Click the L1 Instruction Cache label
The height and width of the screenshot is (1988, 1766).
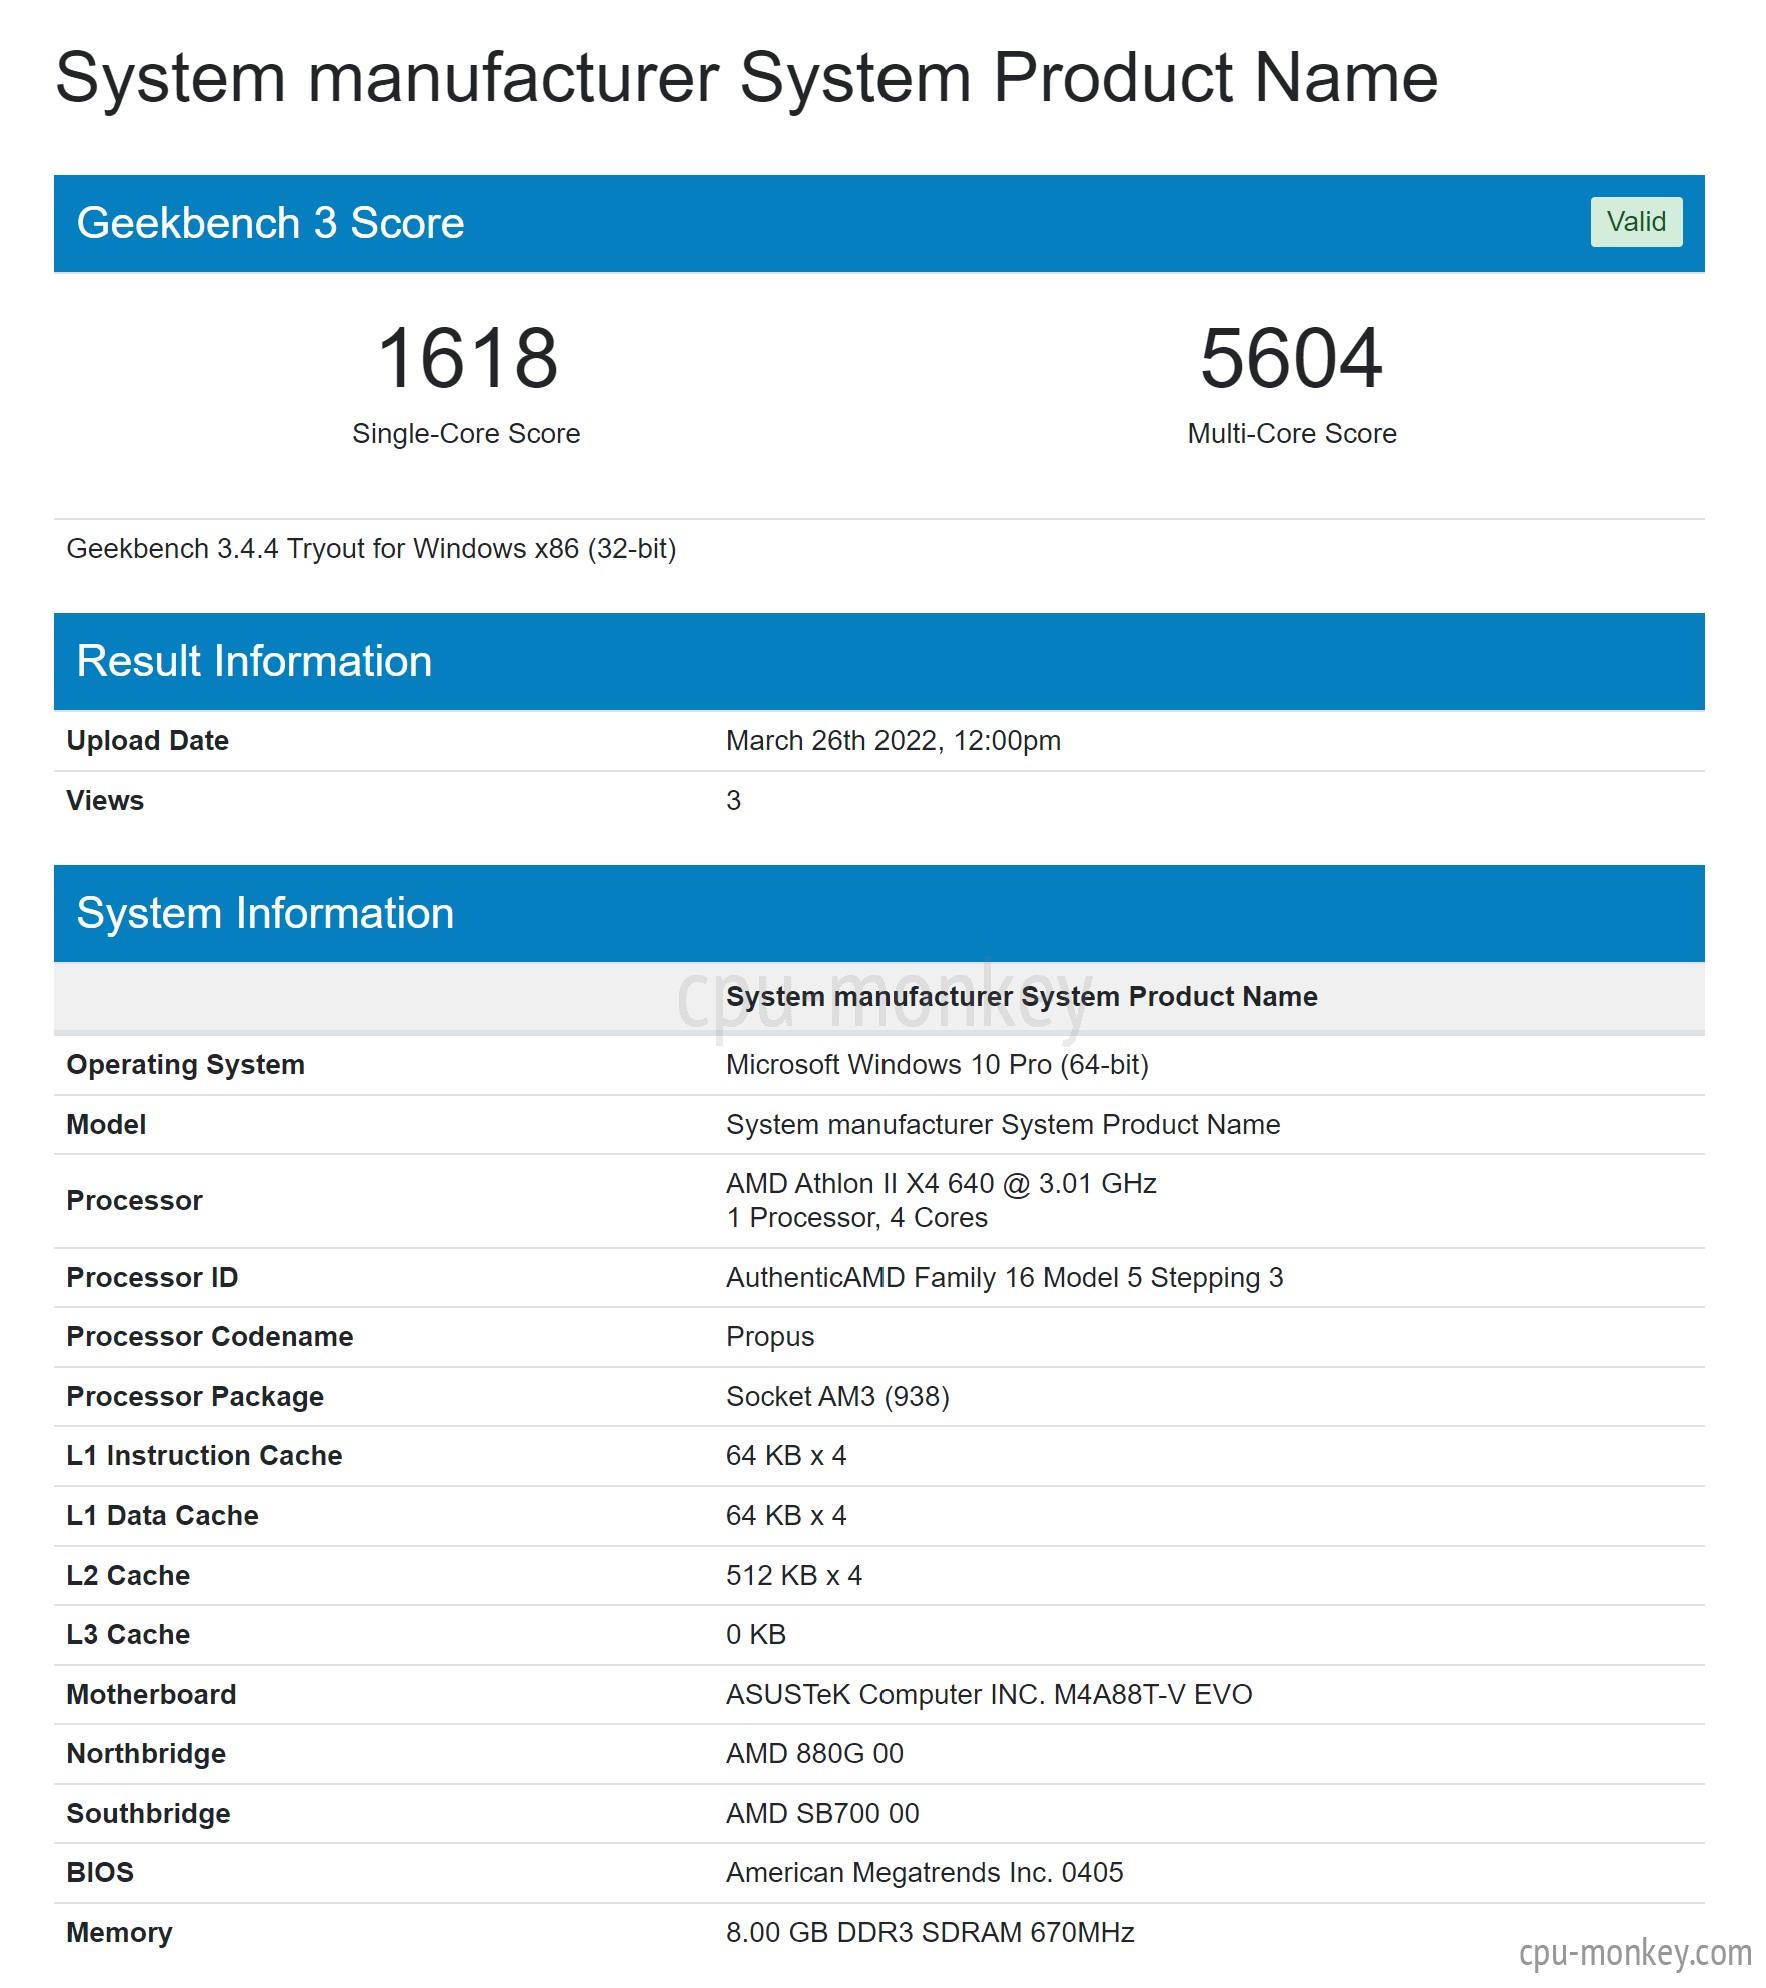pos(204,1456)
